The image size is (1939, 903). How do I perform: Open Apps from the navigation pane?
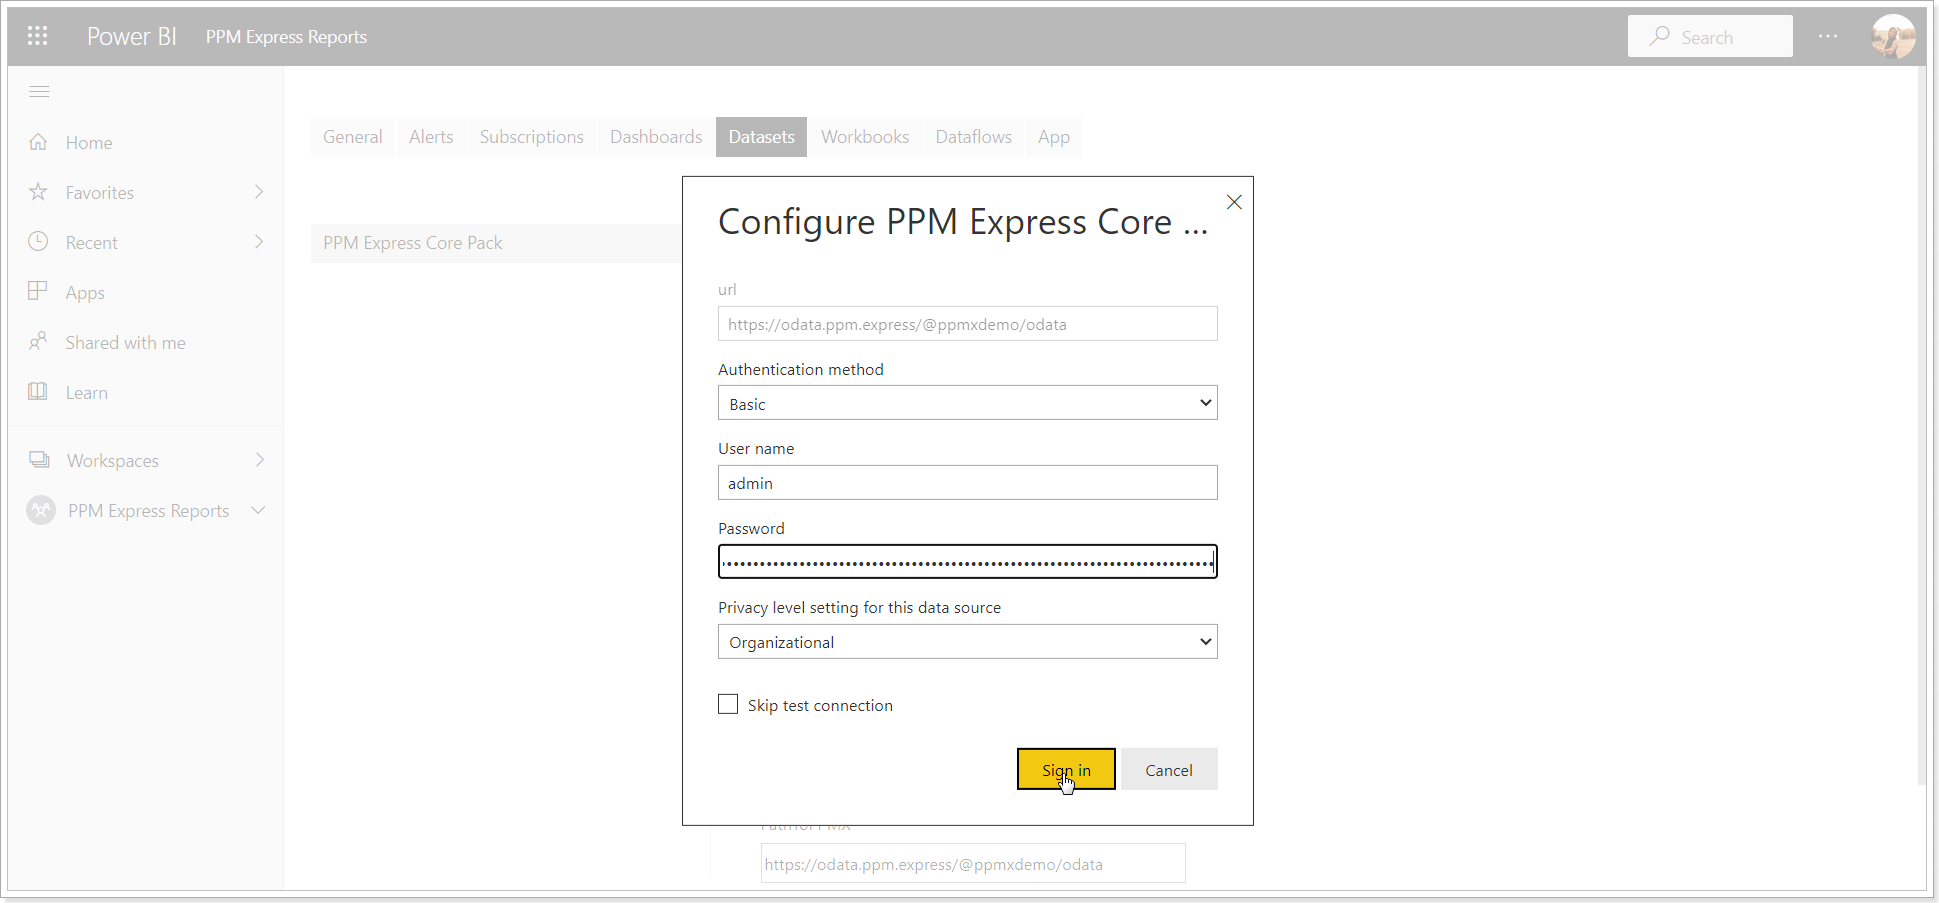click(x=38, y=292)
